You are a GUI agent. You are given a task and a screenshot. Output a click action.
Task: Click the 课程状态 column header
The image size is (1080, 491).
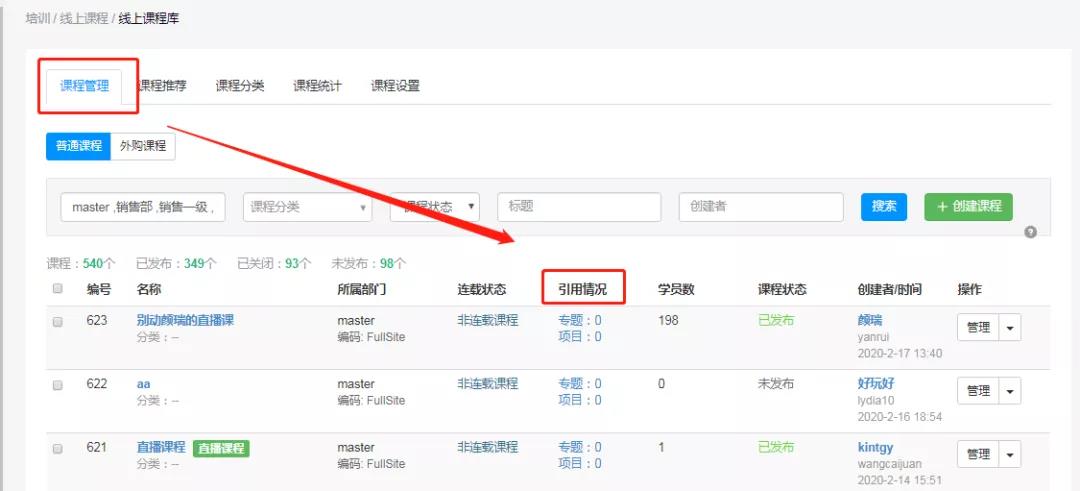point(782,289)
